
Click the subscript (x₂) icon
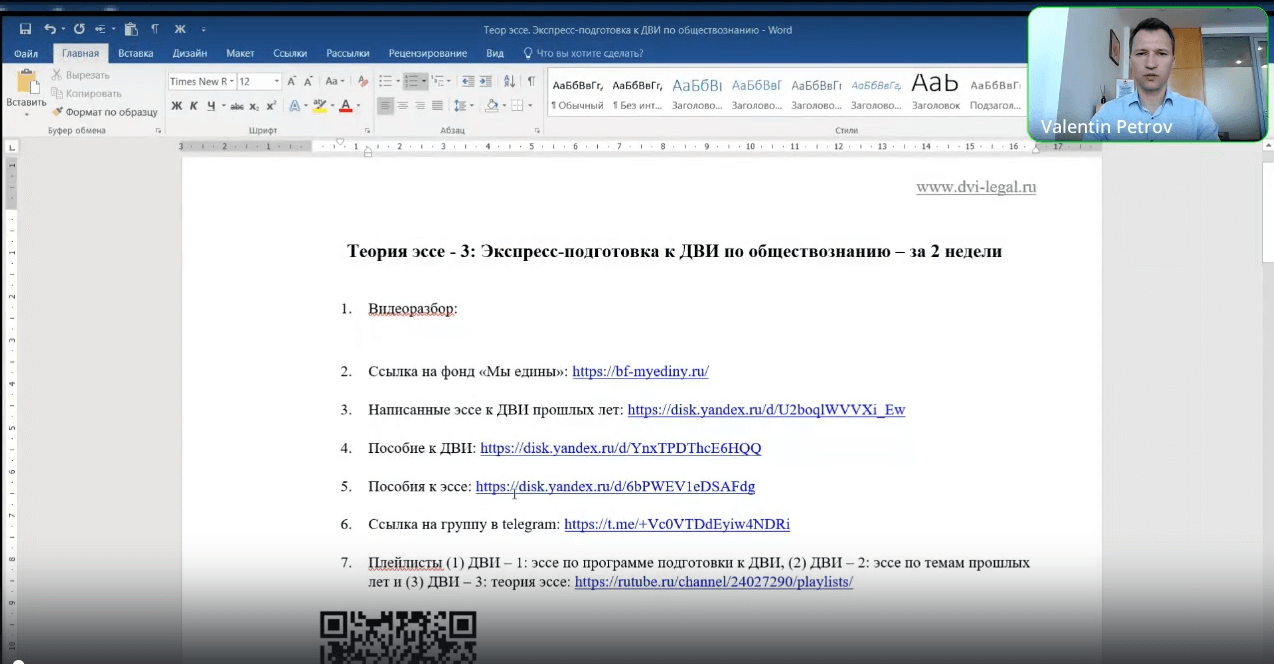pyautogui.click(x=253, y=105)
